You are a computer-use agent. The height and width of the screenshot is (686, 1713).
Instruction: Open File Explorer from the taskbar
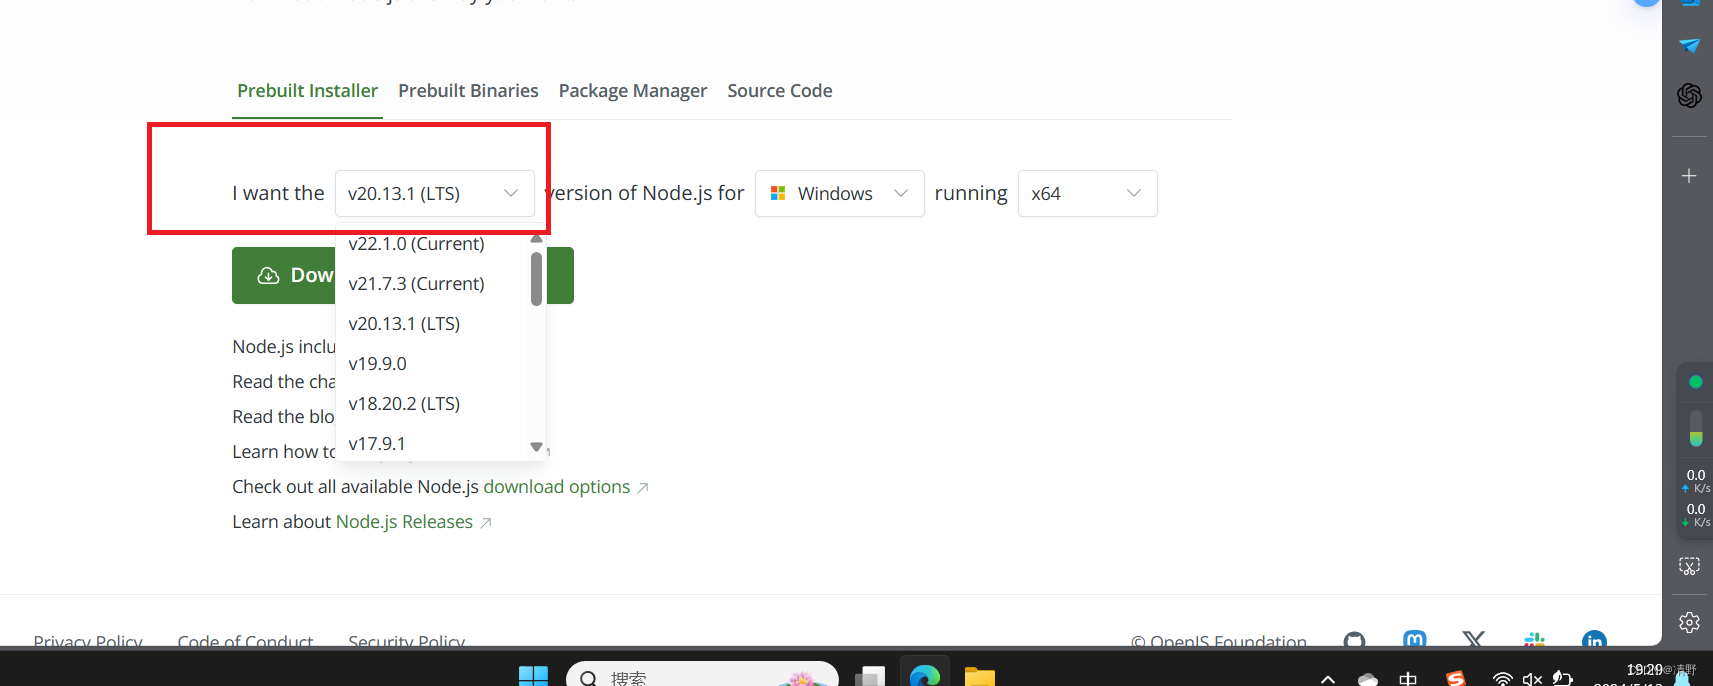click(x=980, y=676)
